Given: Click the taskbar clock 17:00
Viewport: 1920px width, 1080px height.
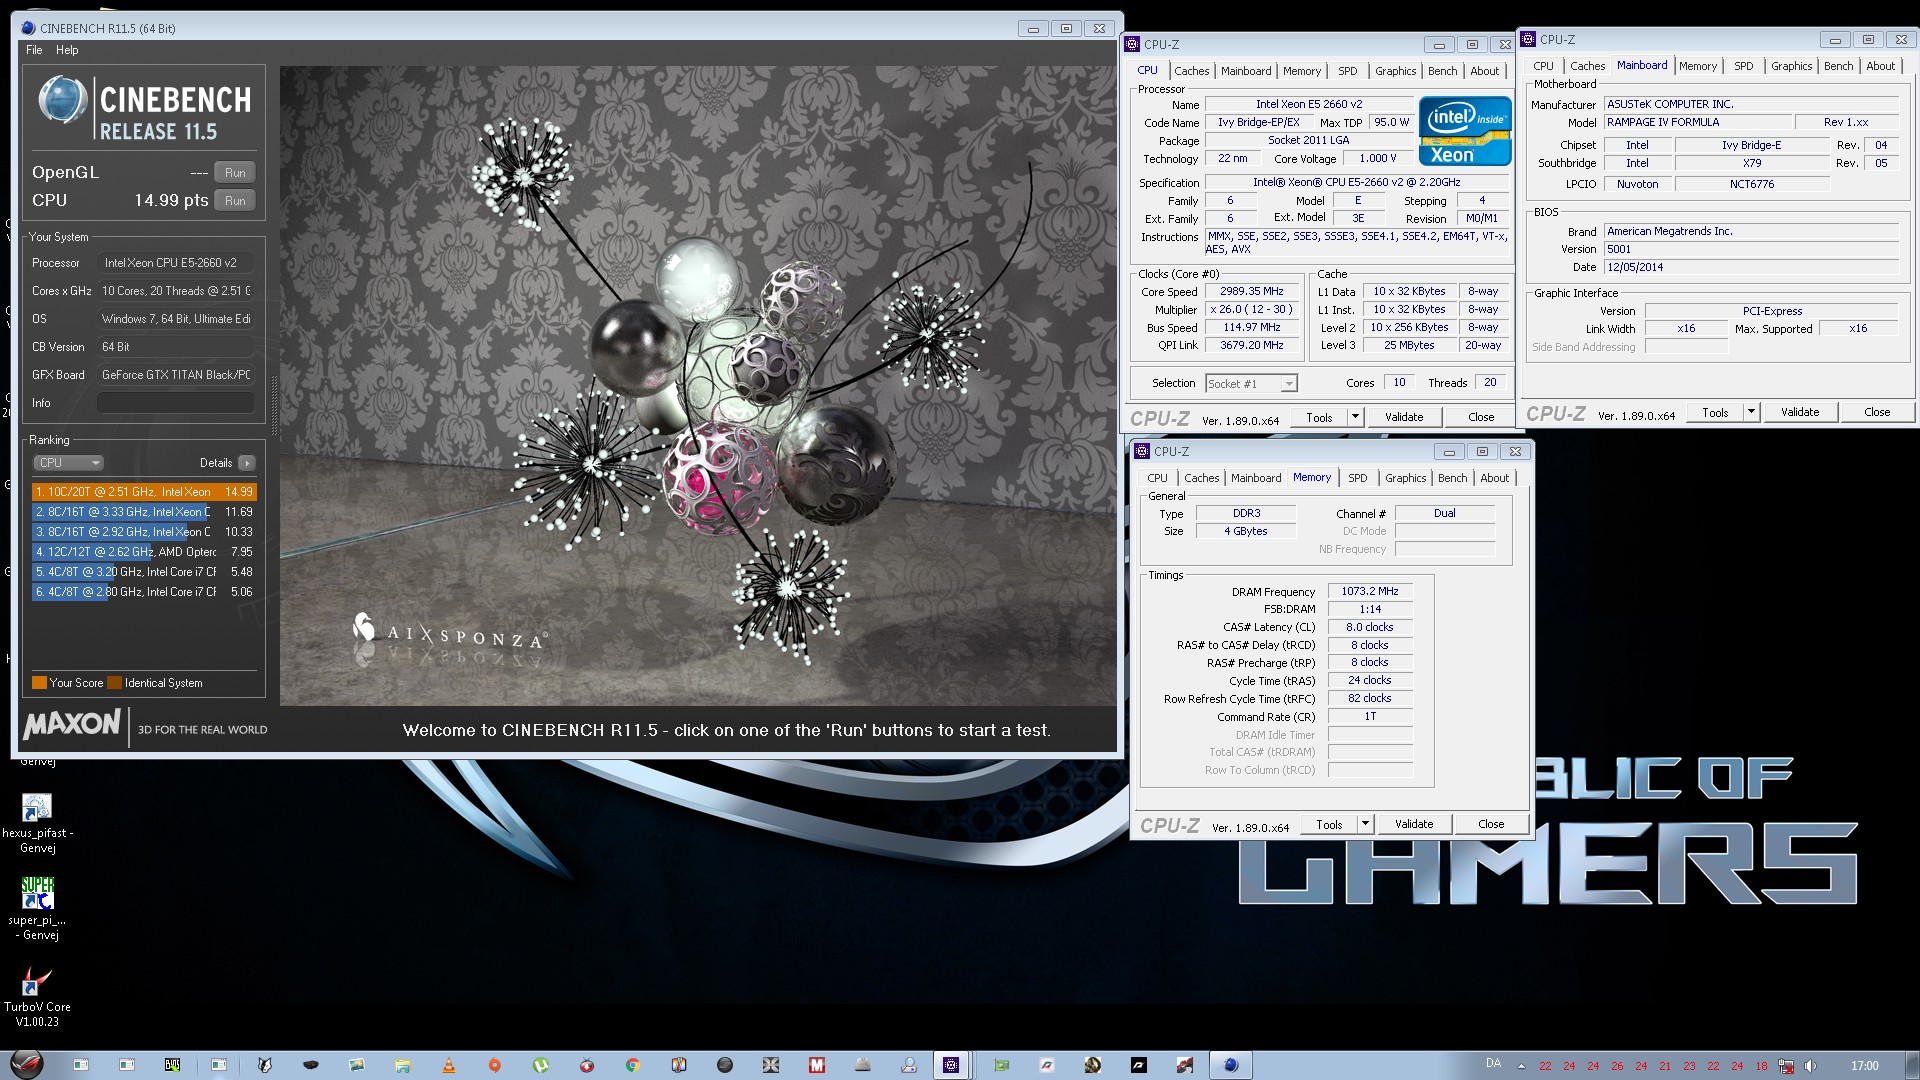Looking at the screenshot, I should click(x=1864, y=1066).
